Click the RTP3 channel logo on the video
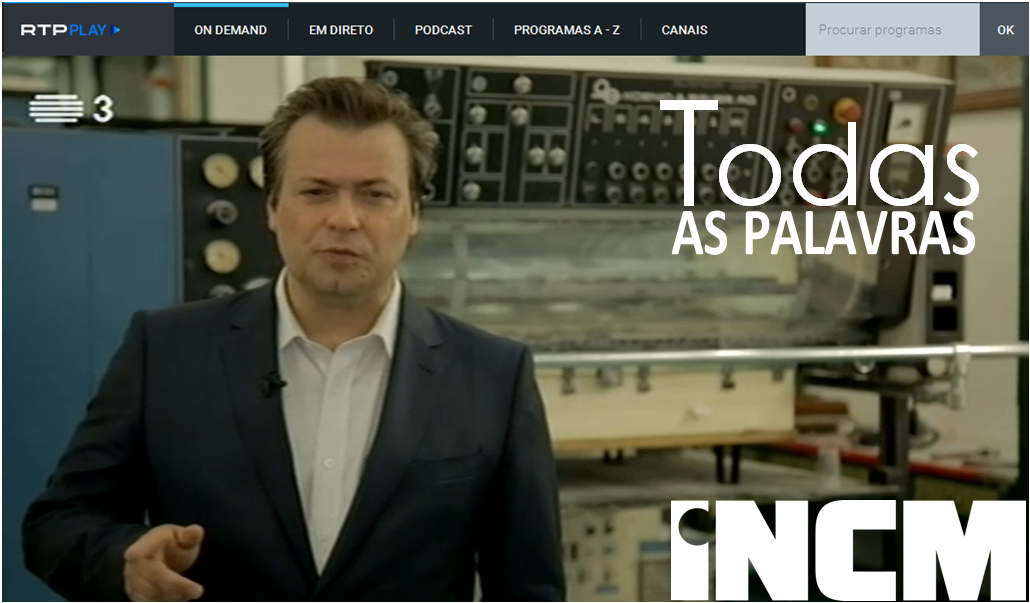The height and width of the screenshot is (603, 1030). [72, 109]
